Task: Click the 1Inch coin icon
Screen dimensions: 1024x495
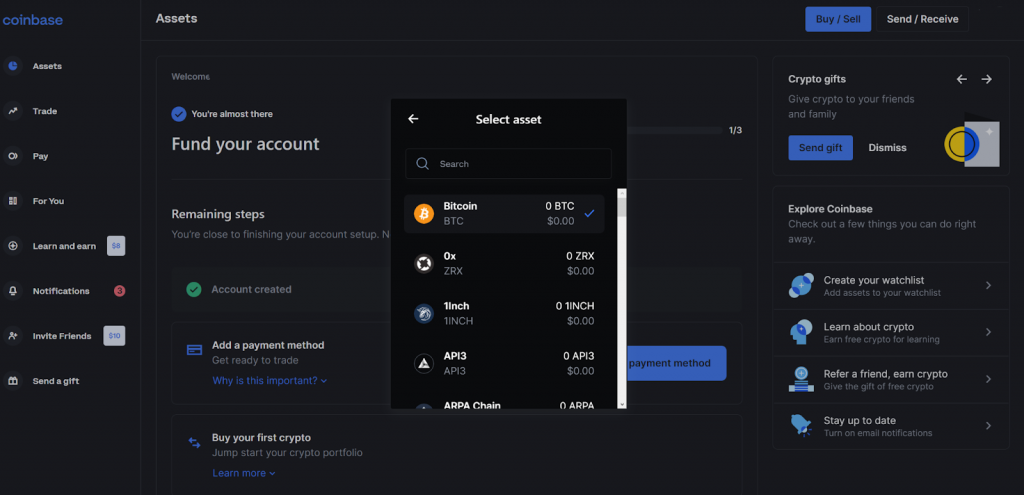Action: [x=424, y=313]
